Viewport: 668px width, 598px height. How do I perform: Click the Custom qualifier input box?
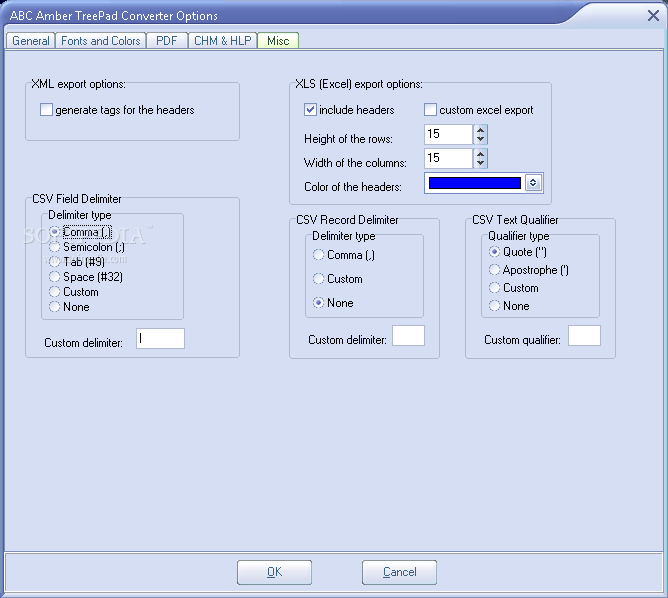[x=584, y=336]
